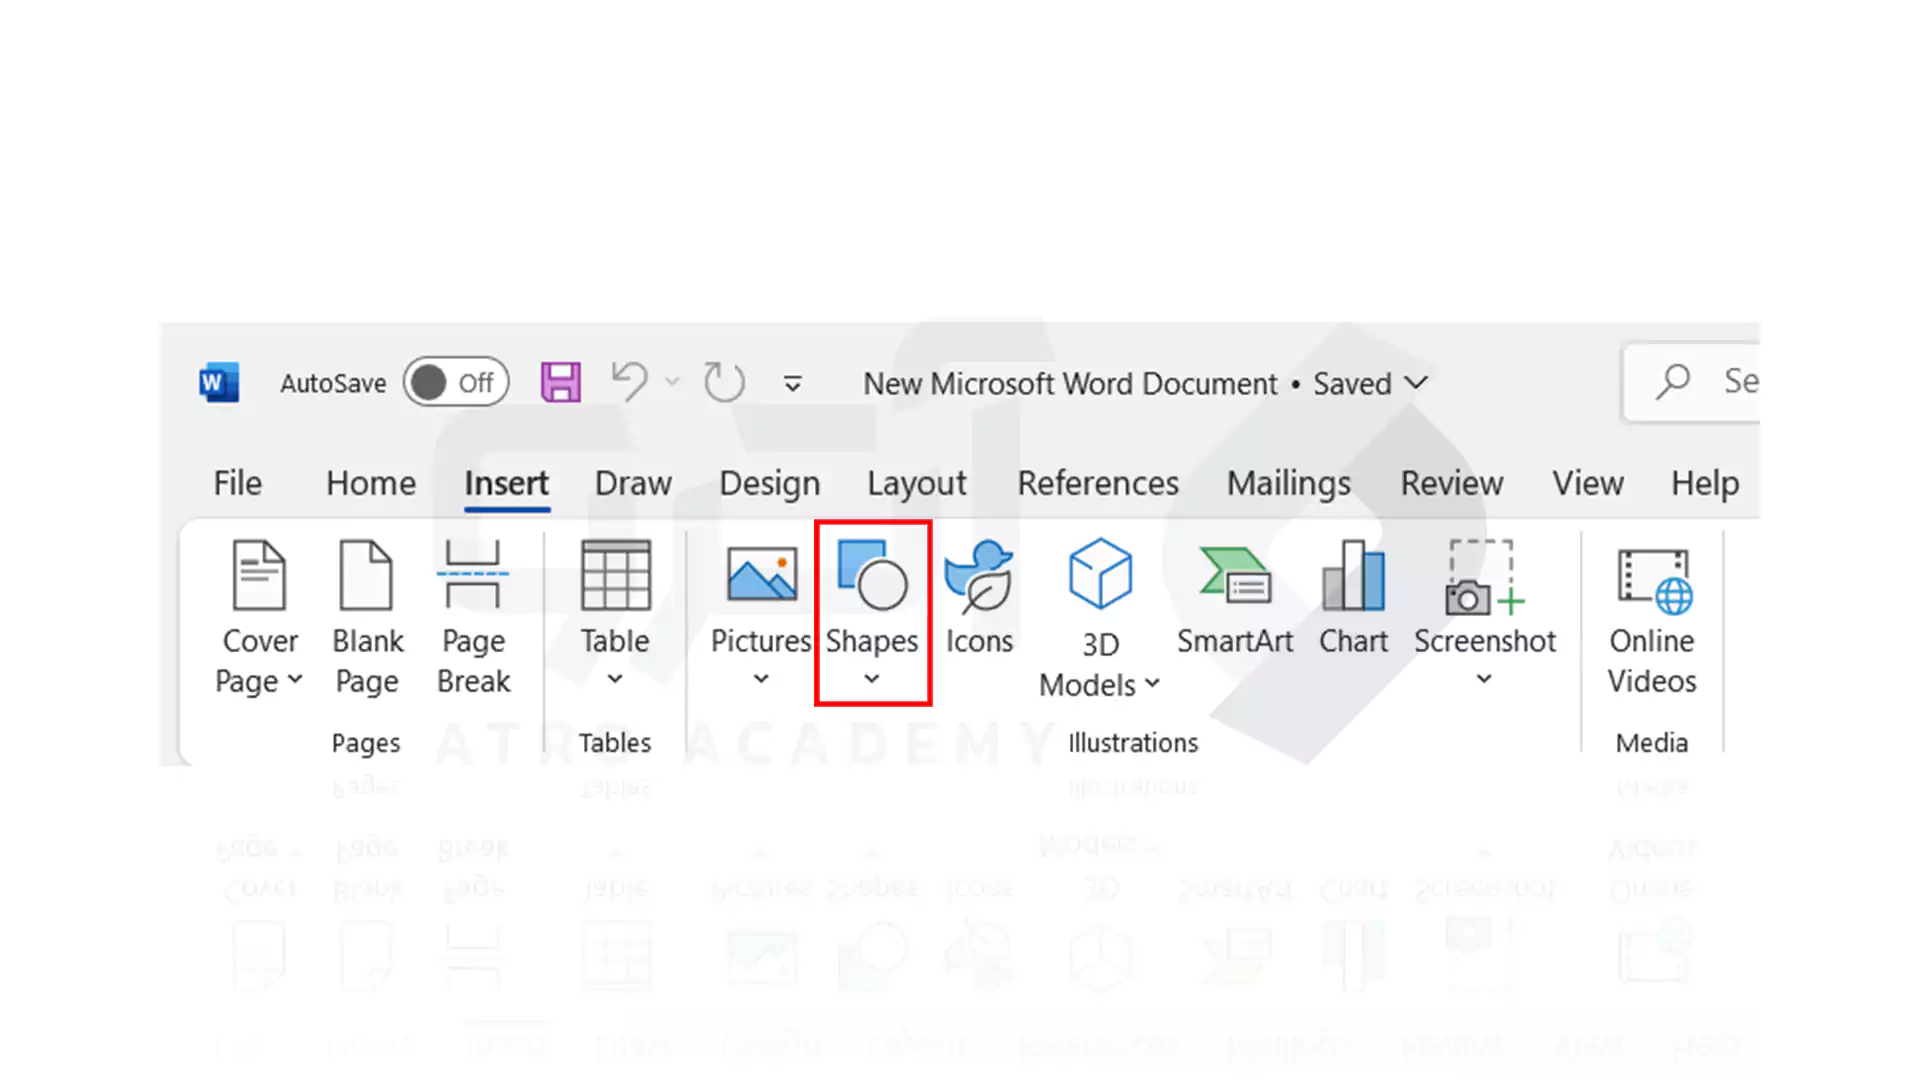Open the Help tab
1920x1080 pixels.
coord(1705,484)
